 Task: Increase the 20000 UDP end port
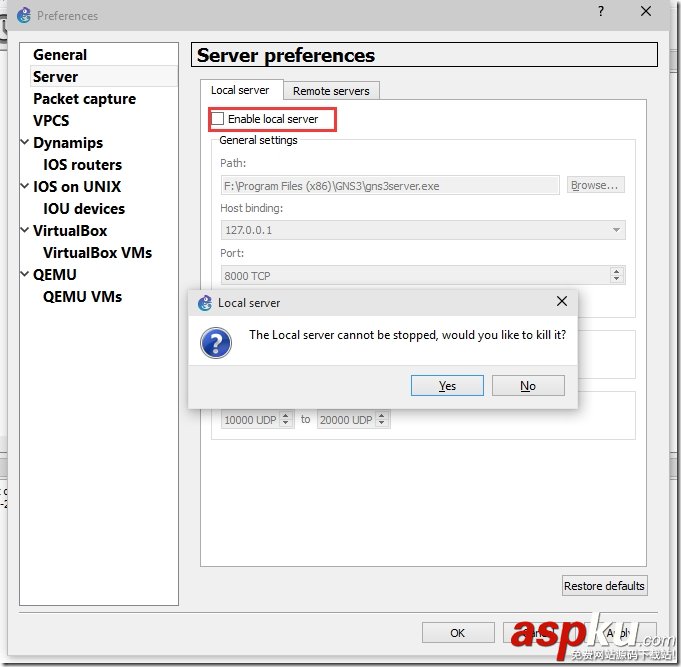pos(381,416)
